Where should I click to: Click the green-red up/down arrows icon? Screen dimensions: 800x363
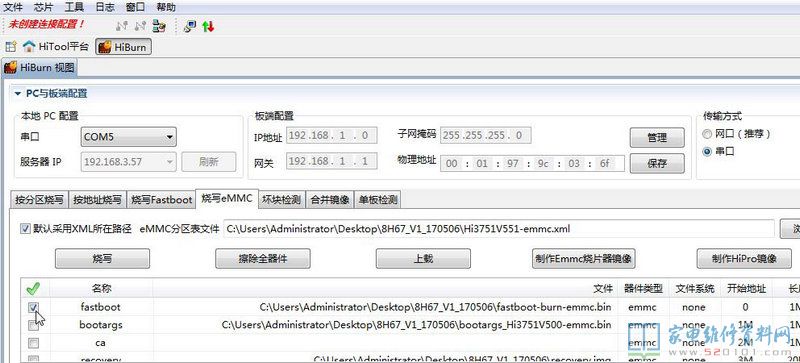[x=208, y=26]
